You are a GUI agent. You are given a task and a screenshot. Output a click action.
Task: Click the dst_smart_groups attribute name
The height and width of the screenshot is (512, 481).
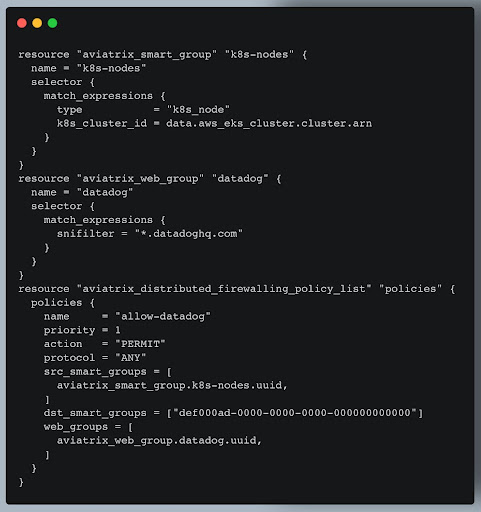(x=95, y=413)
